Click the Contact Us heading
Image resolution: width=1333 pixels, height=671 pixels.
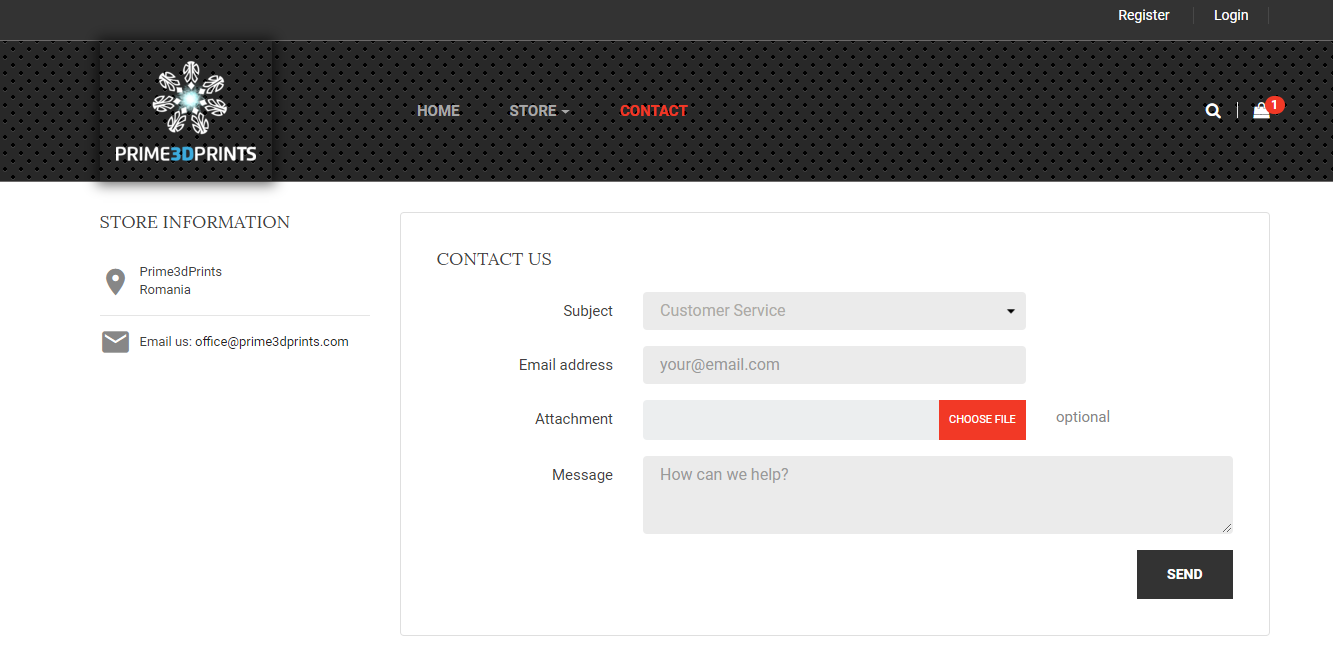[x=494, y=260]
